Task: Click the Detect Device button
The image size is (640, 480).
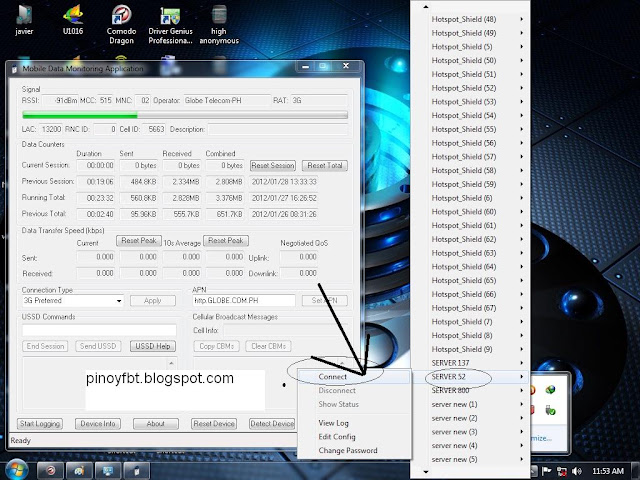Action: (272, 424)
